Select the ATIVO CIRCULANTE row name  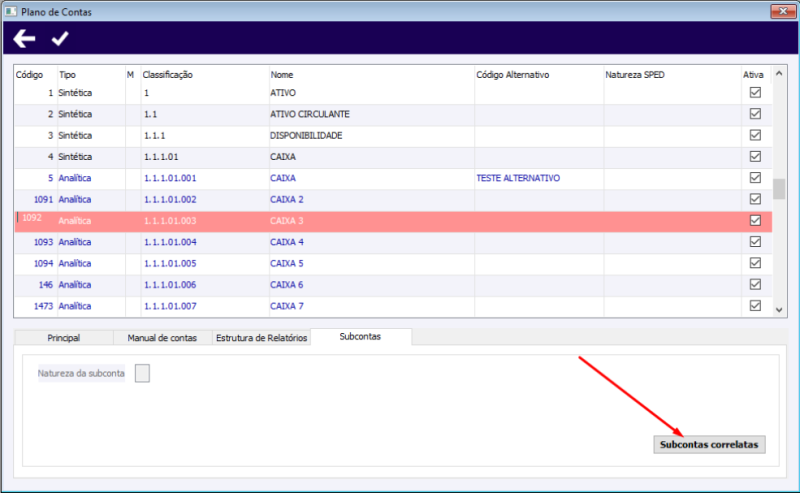[x=310, y=114]
